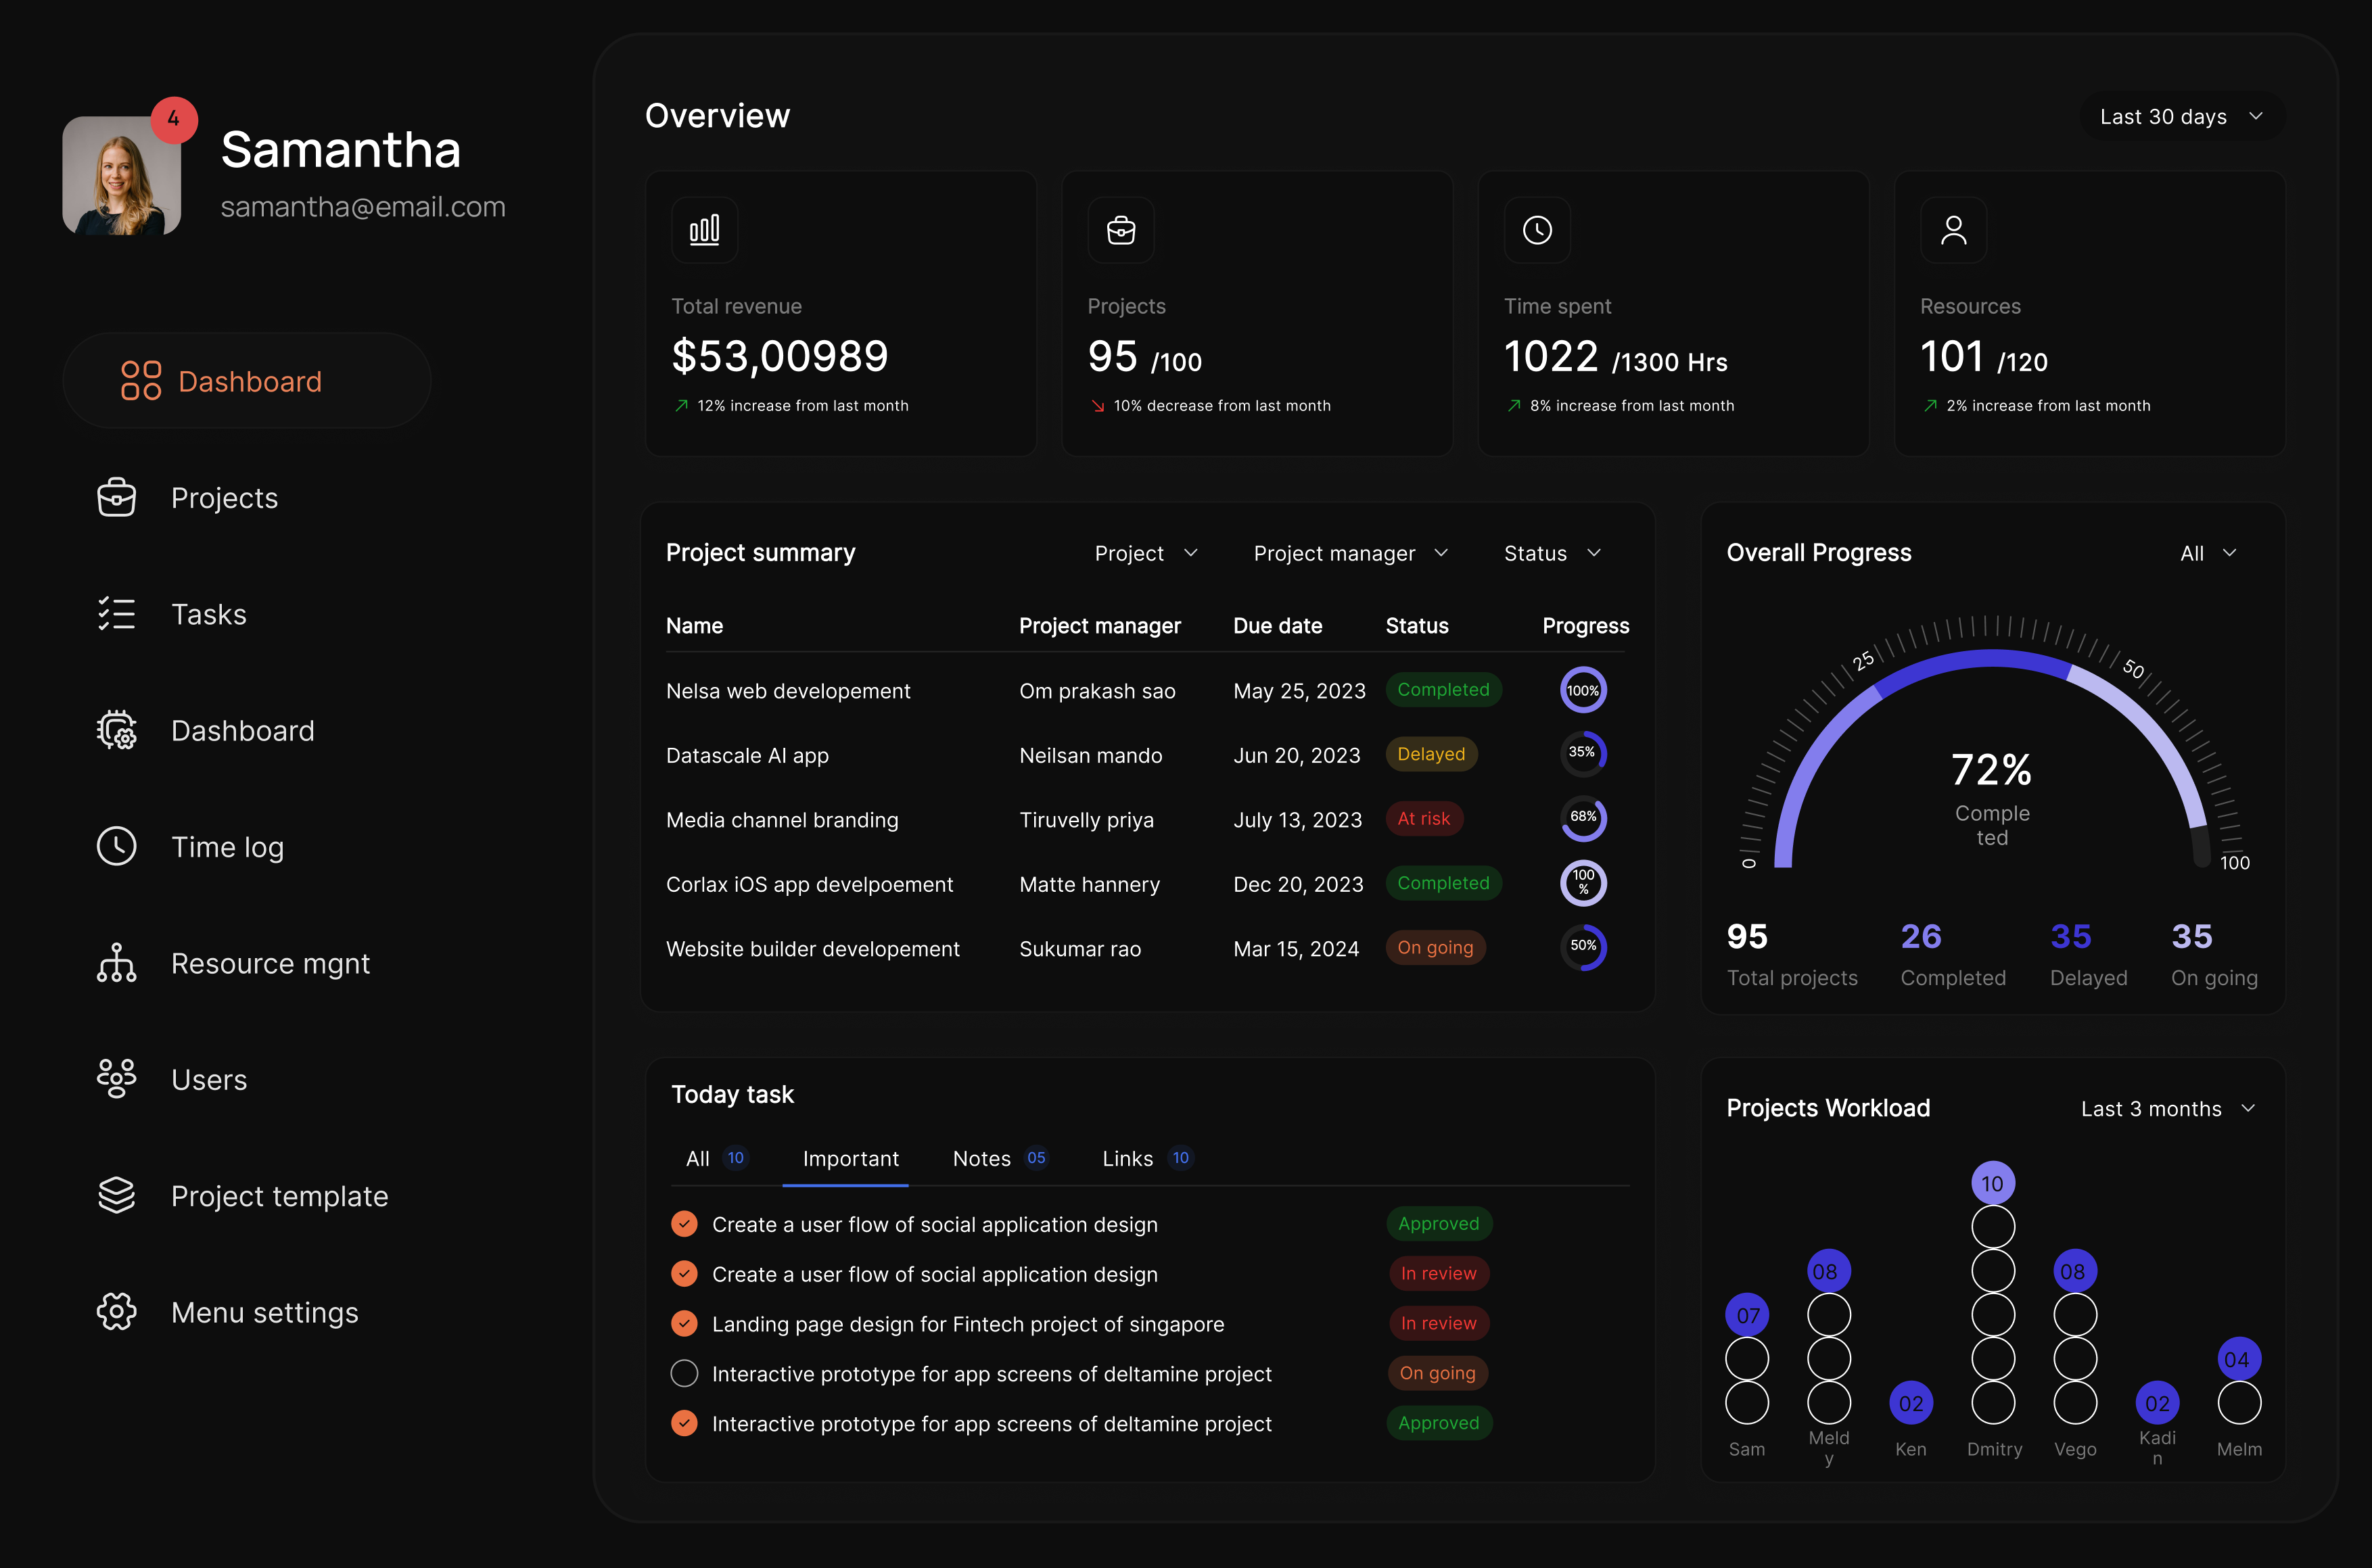Click the Dashboard navigation button

click(246, 381)
